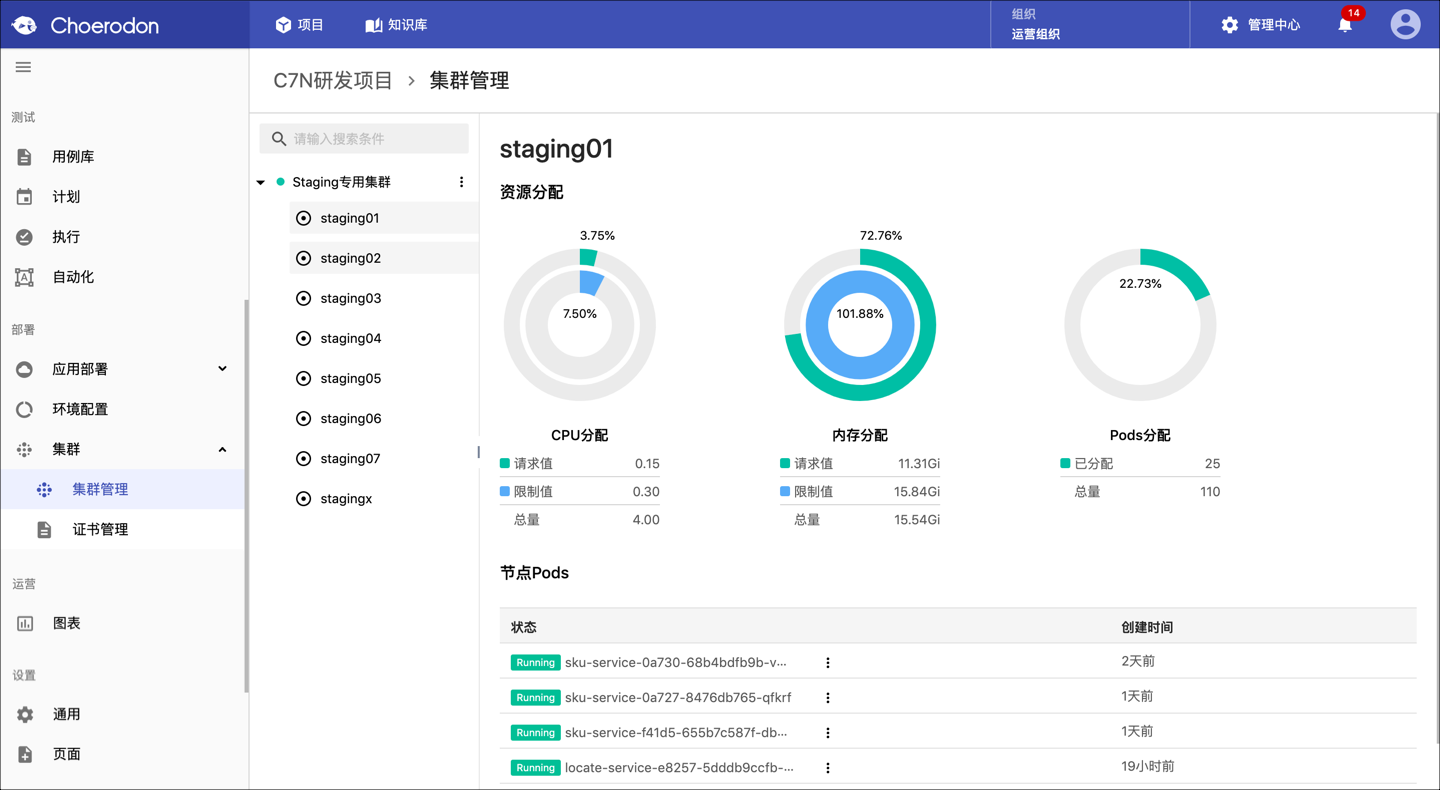Click the 集群管理 breadcrumb
This screenshot has height=790, width=1440.
(x=469, y=81)
